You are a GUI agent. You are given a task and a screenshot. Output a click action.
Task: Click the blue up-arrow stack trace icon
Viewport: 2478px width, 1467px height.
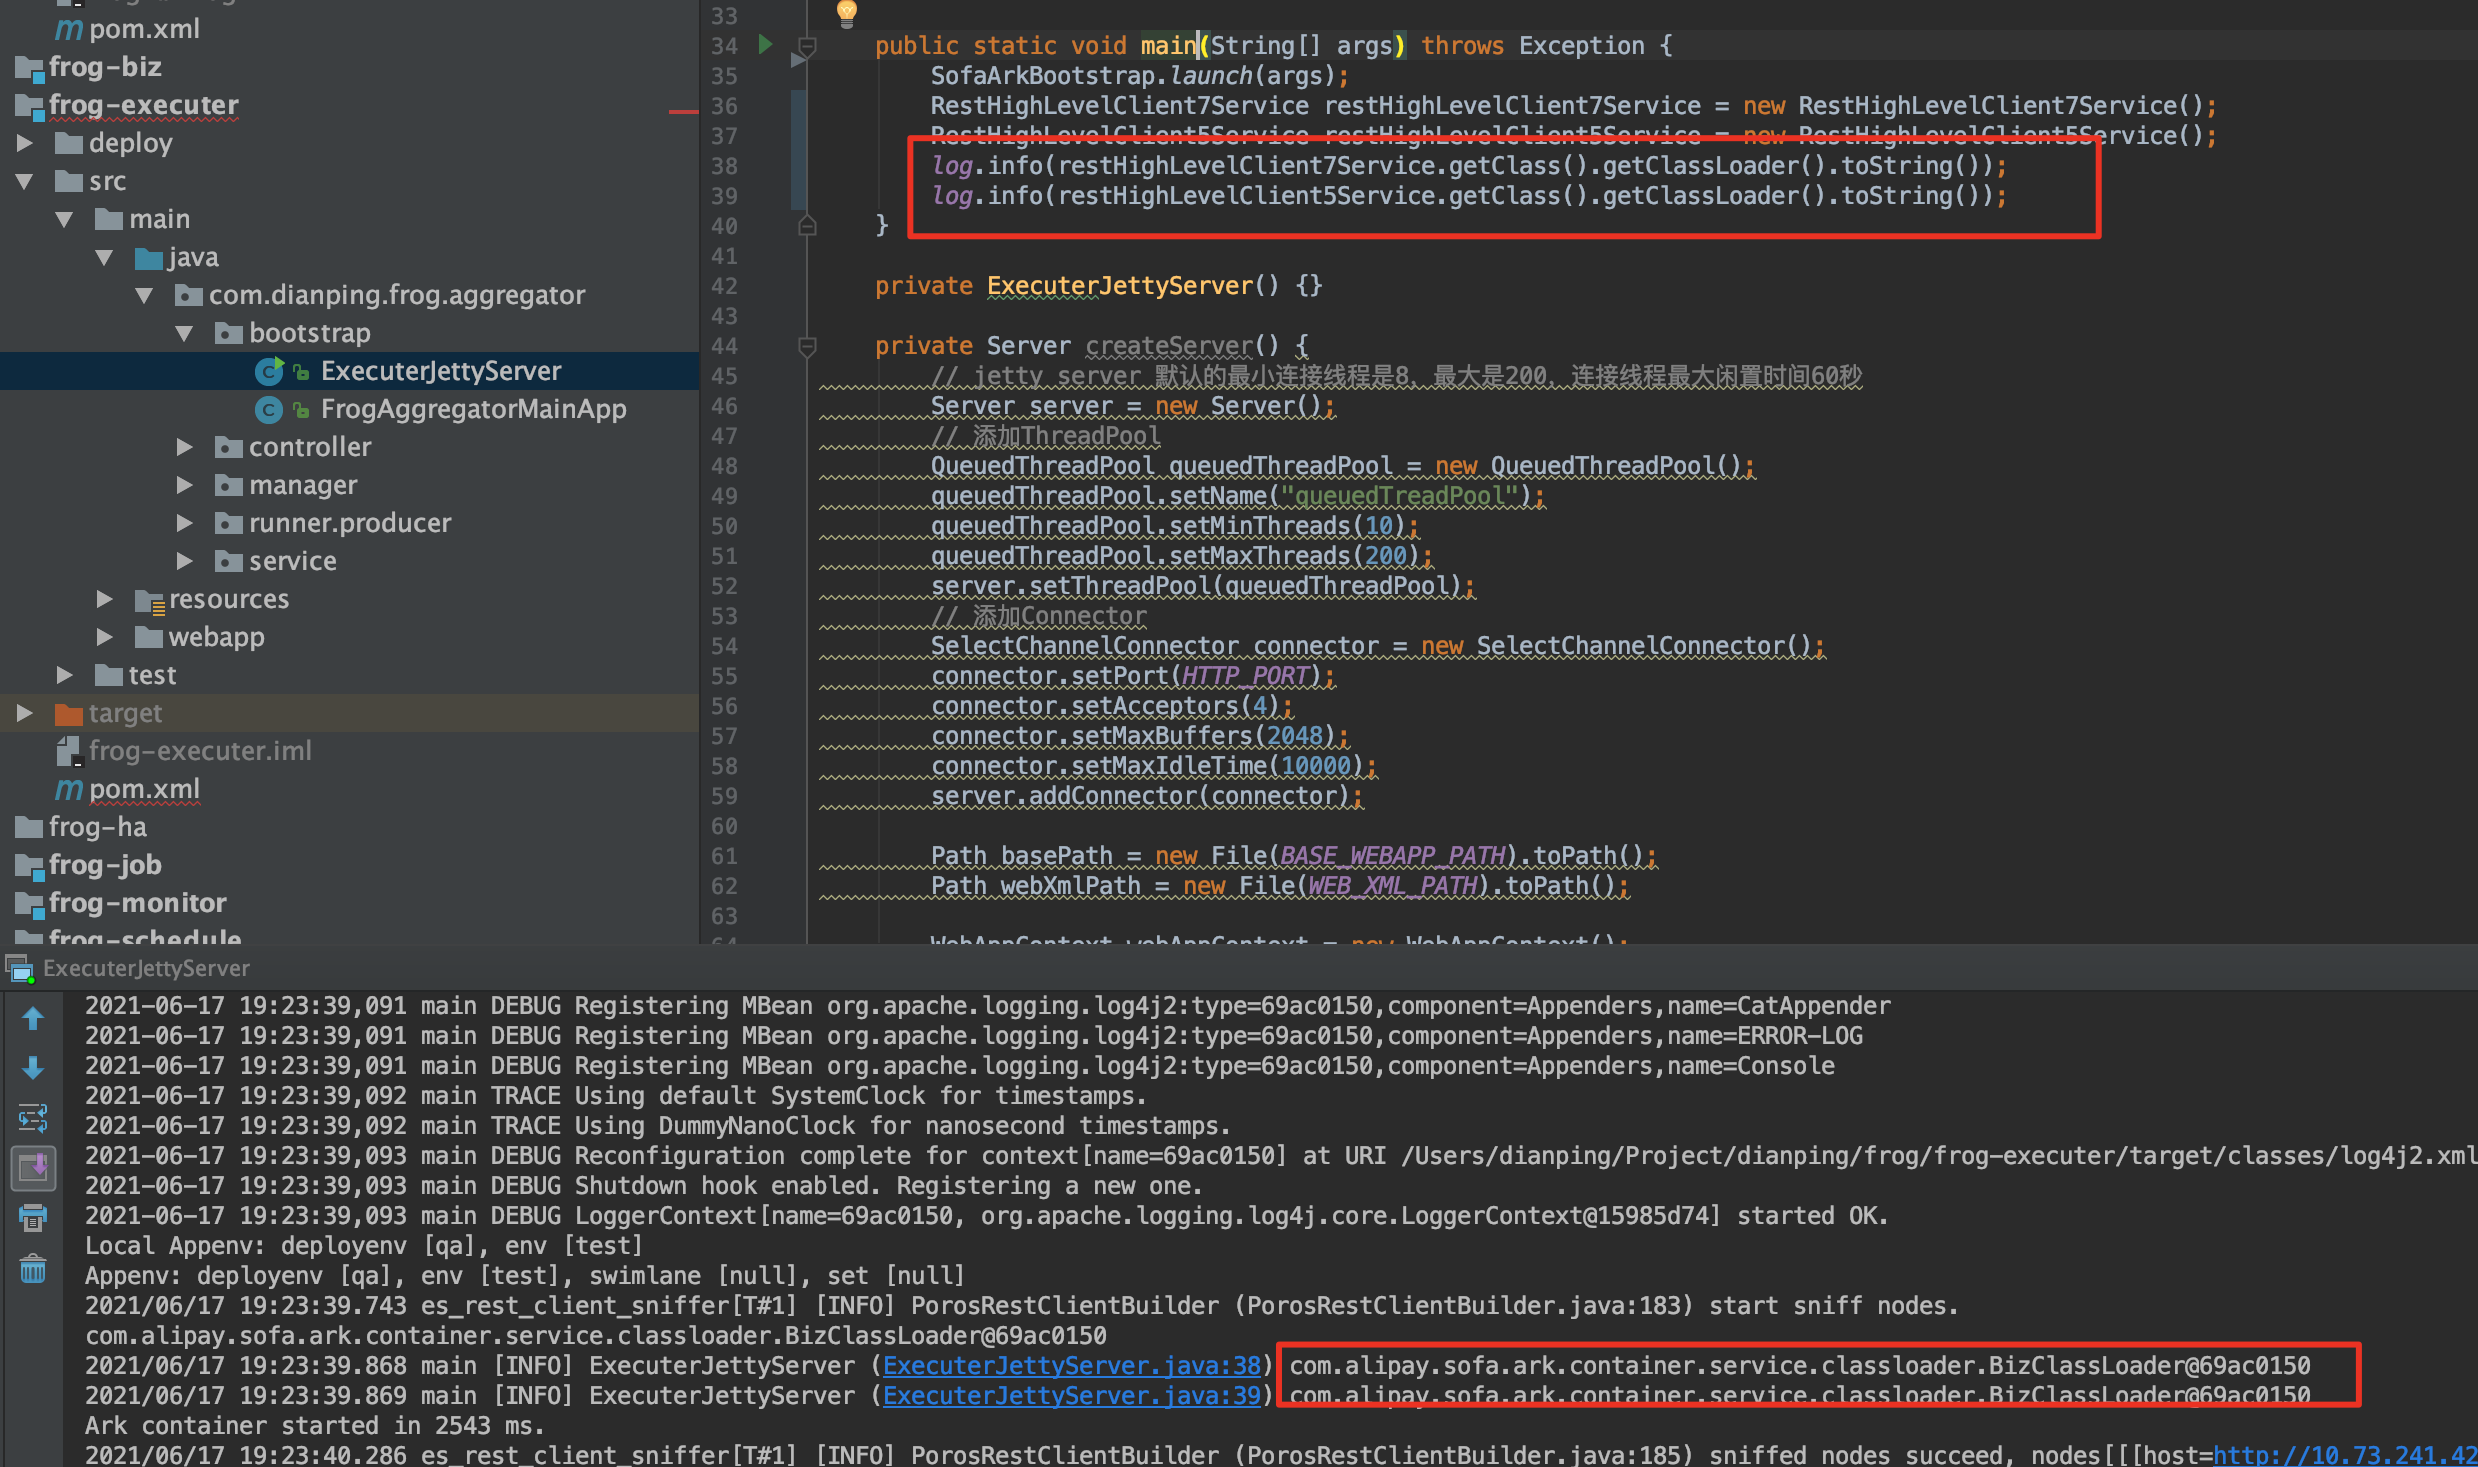pos(33,1017)
